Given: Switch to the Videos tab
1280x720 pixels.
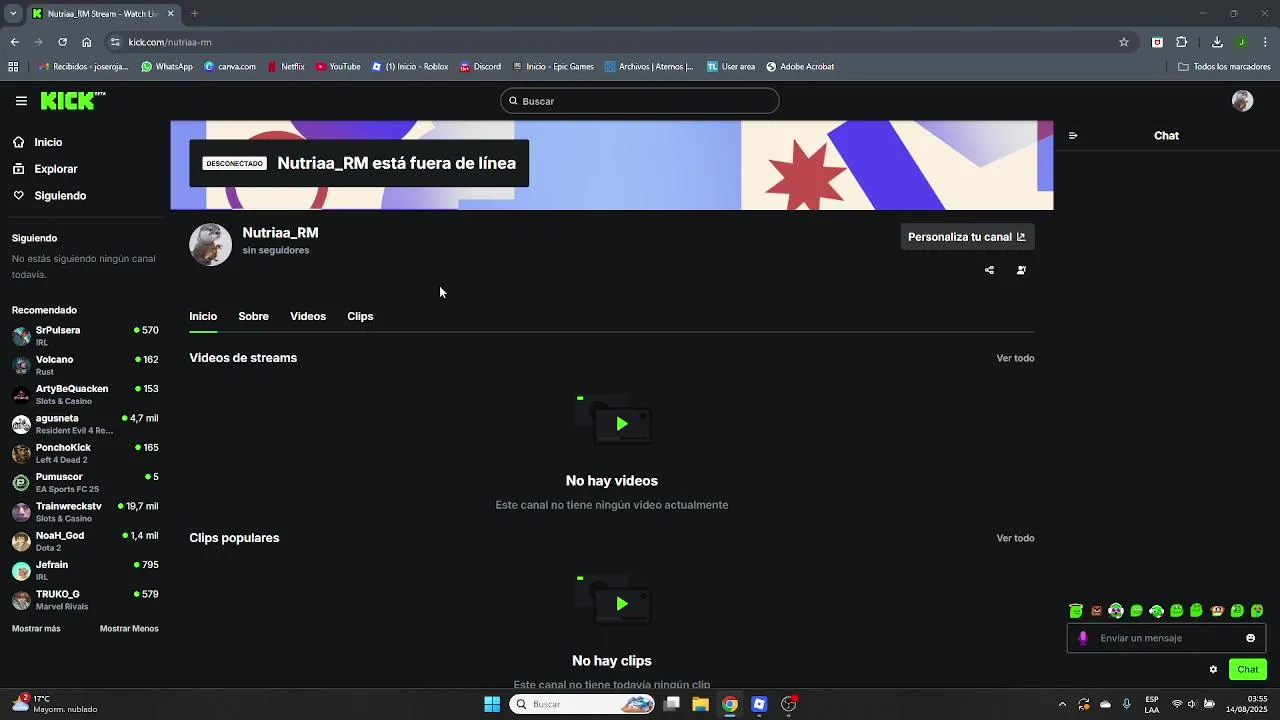Looking at the screenshot, I should 308,316.
